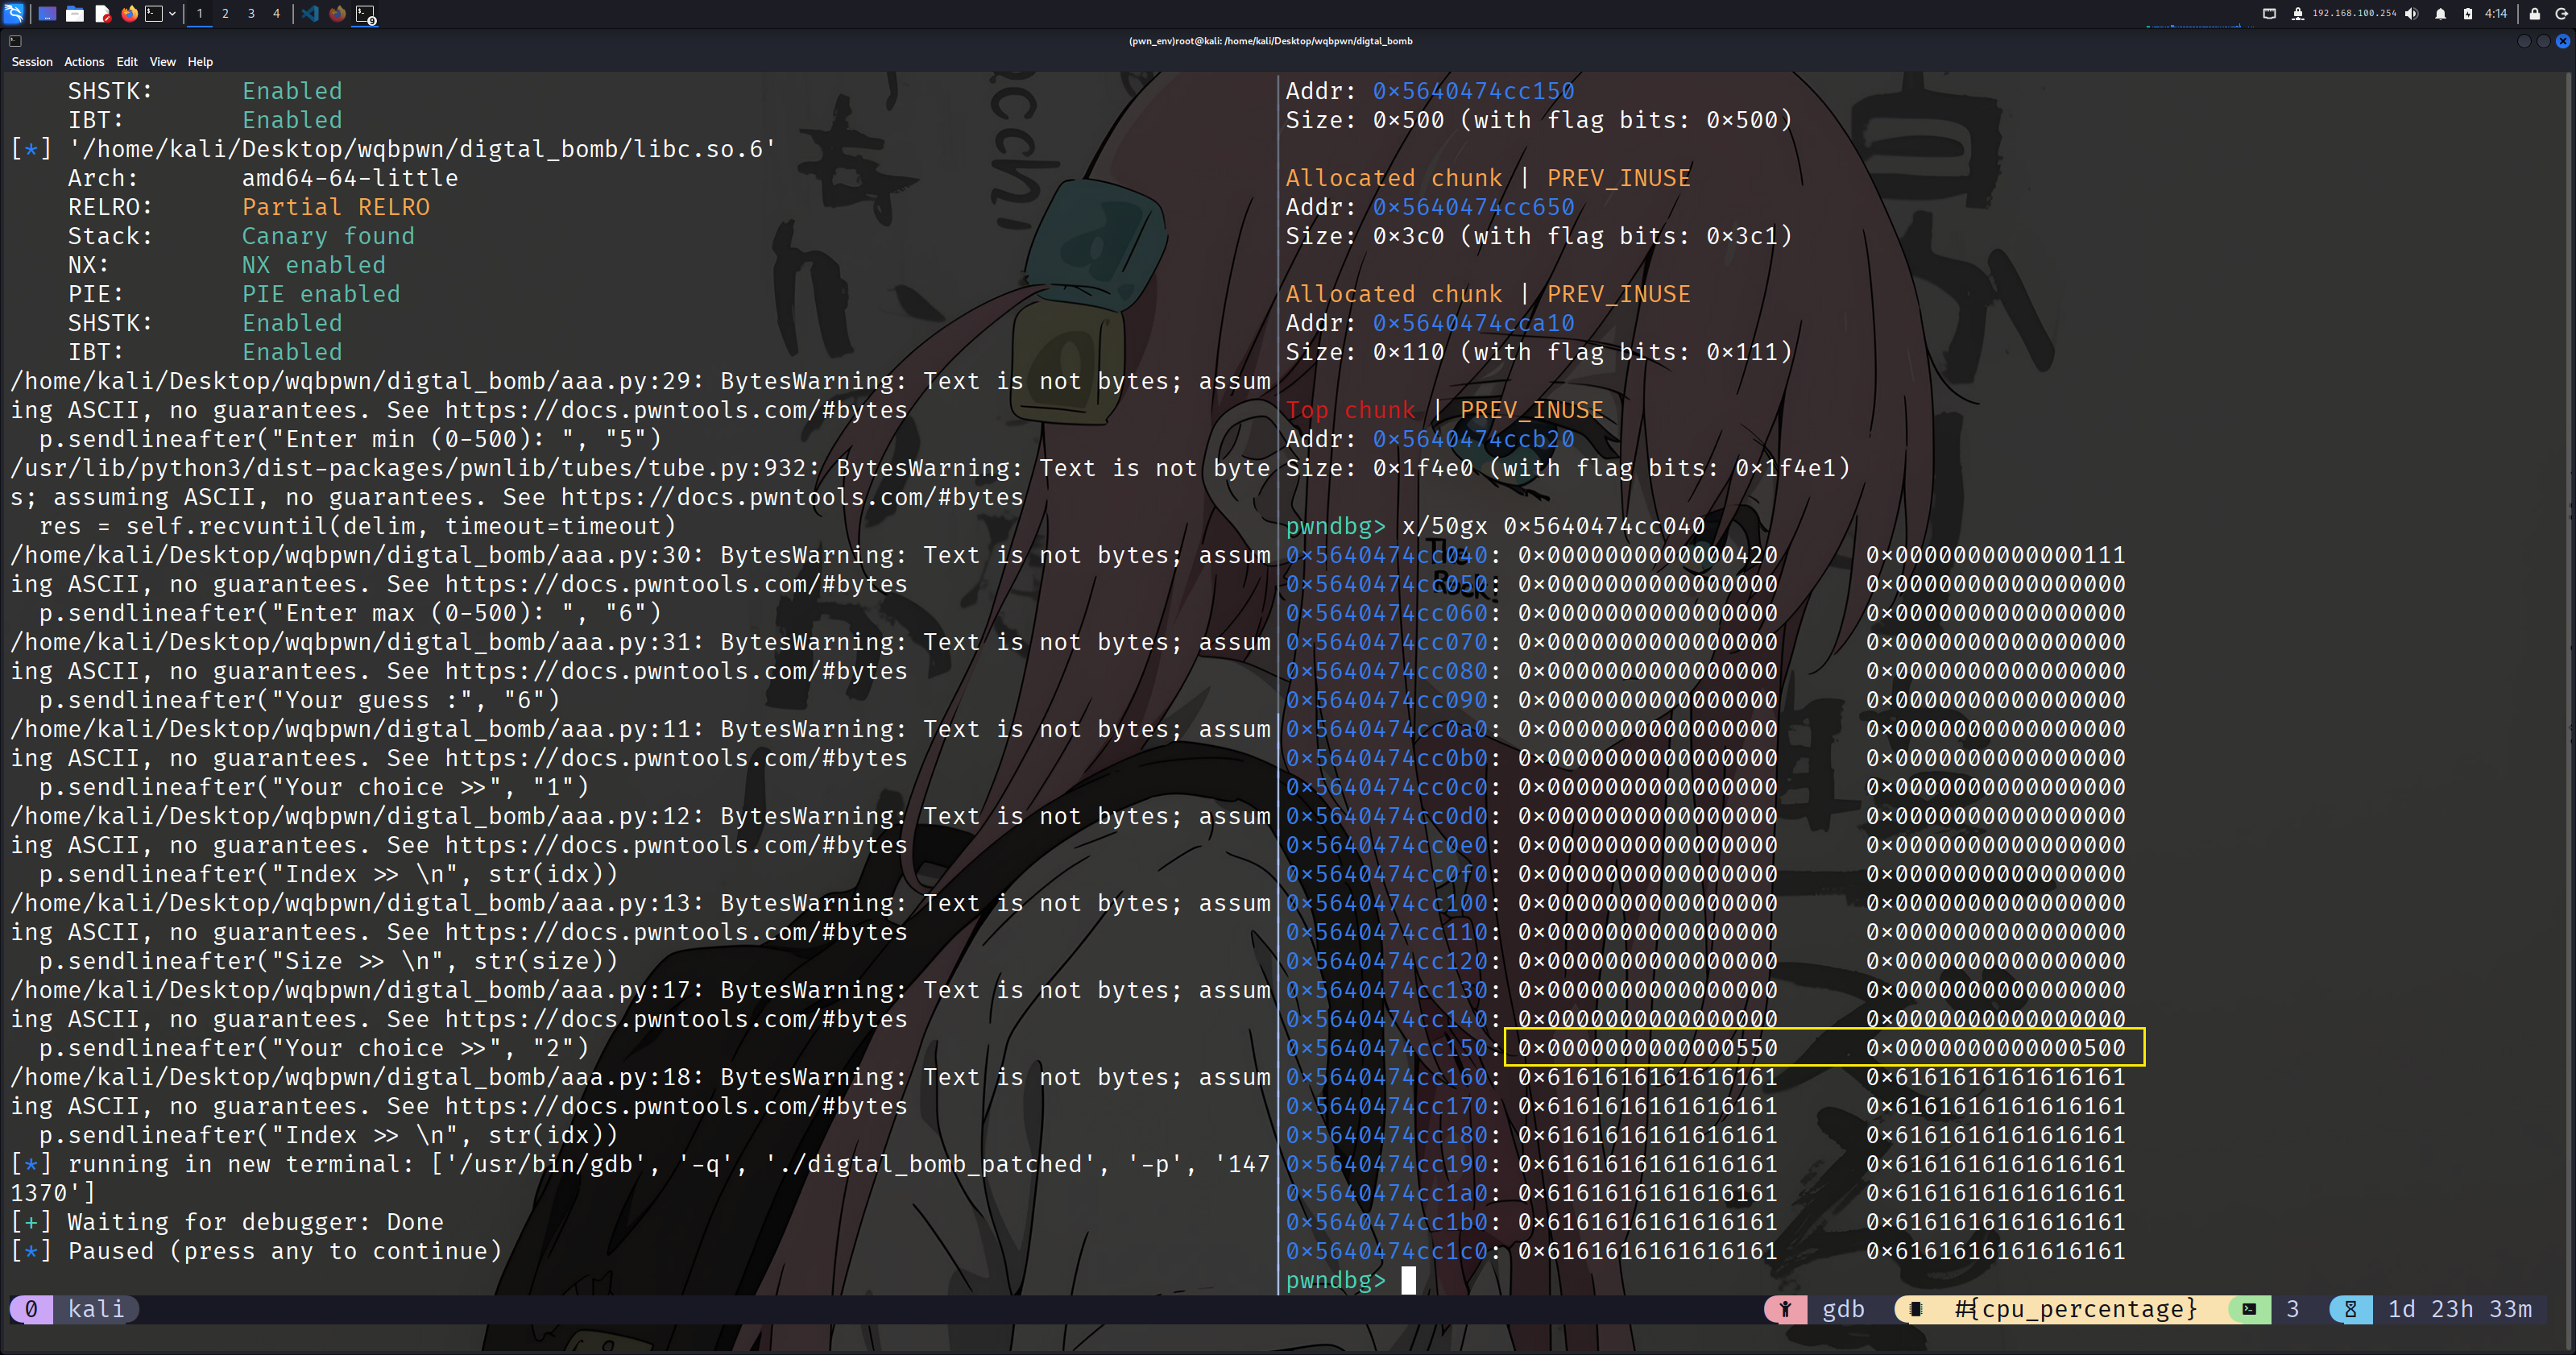Click the wired network tray icon
The height and width of the screenshot is (1355, 2576).
[2269, 14]
